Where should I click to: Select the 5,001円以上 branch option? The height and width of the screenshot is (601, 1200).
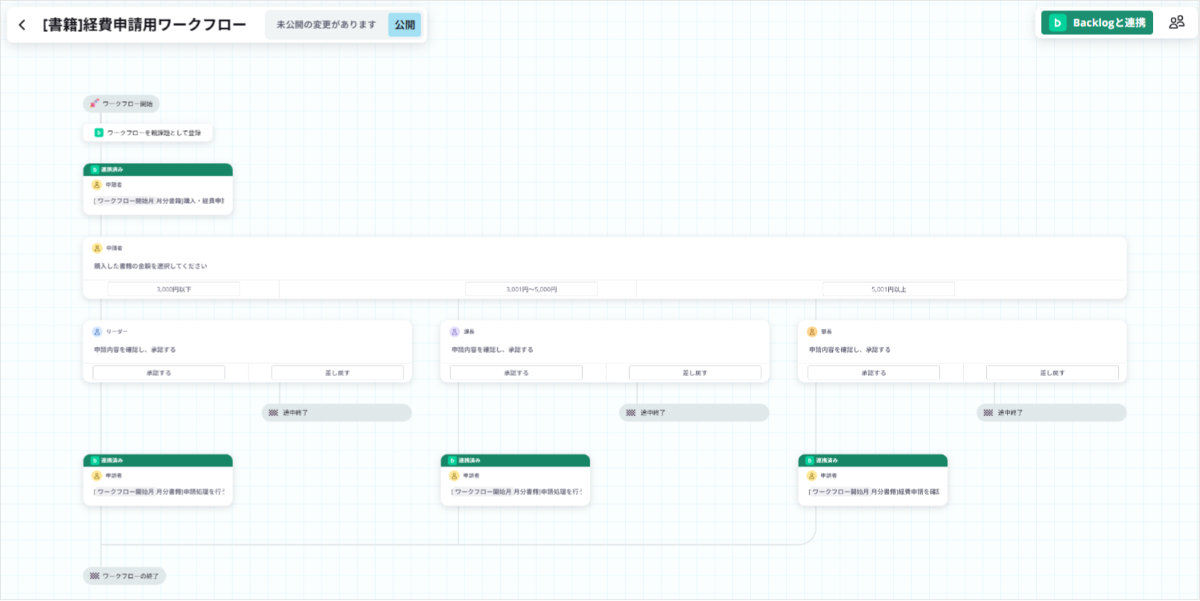889,289
